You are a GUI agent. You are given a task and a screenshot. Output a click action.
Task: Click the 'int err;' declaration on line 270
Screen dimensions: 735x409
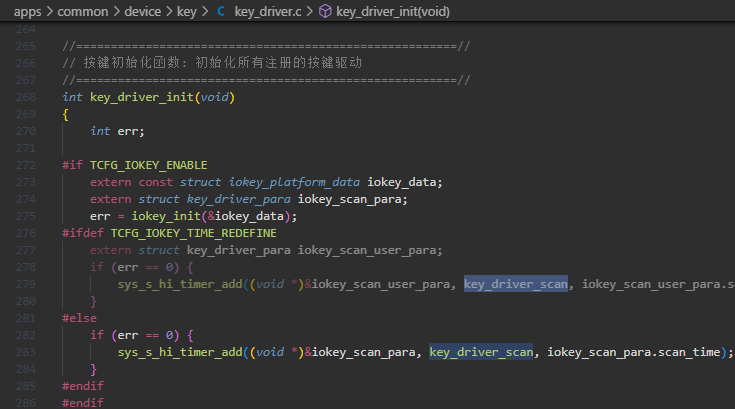[117, 131]
